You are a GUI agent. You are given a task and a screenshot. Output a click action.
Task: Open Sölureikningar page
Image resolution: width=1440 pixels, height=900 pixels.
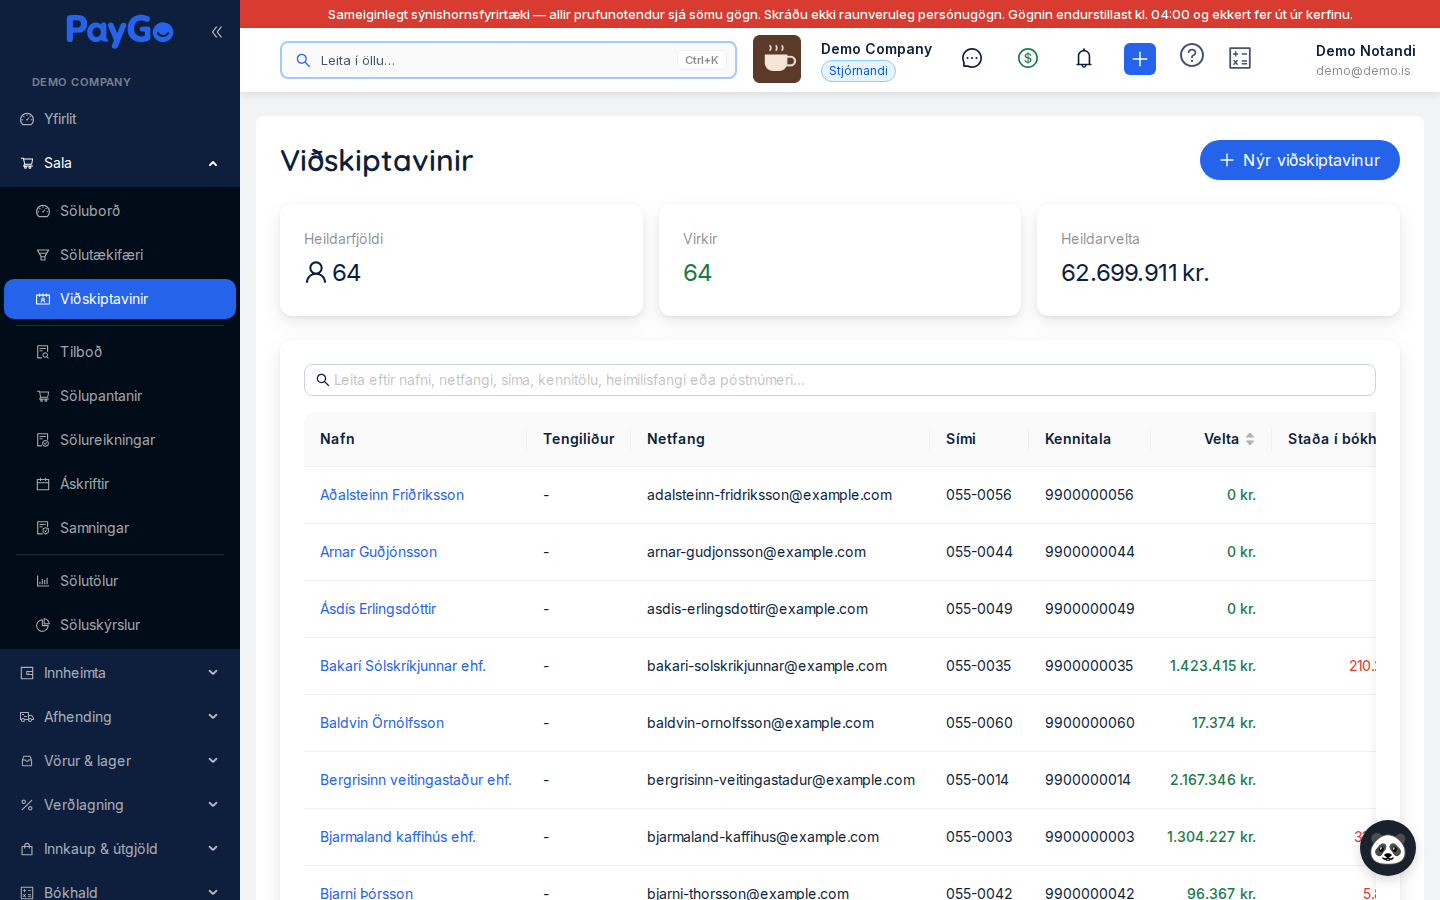coord(120,440)
